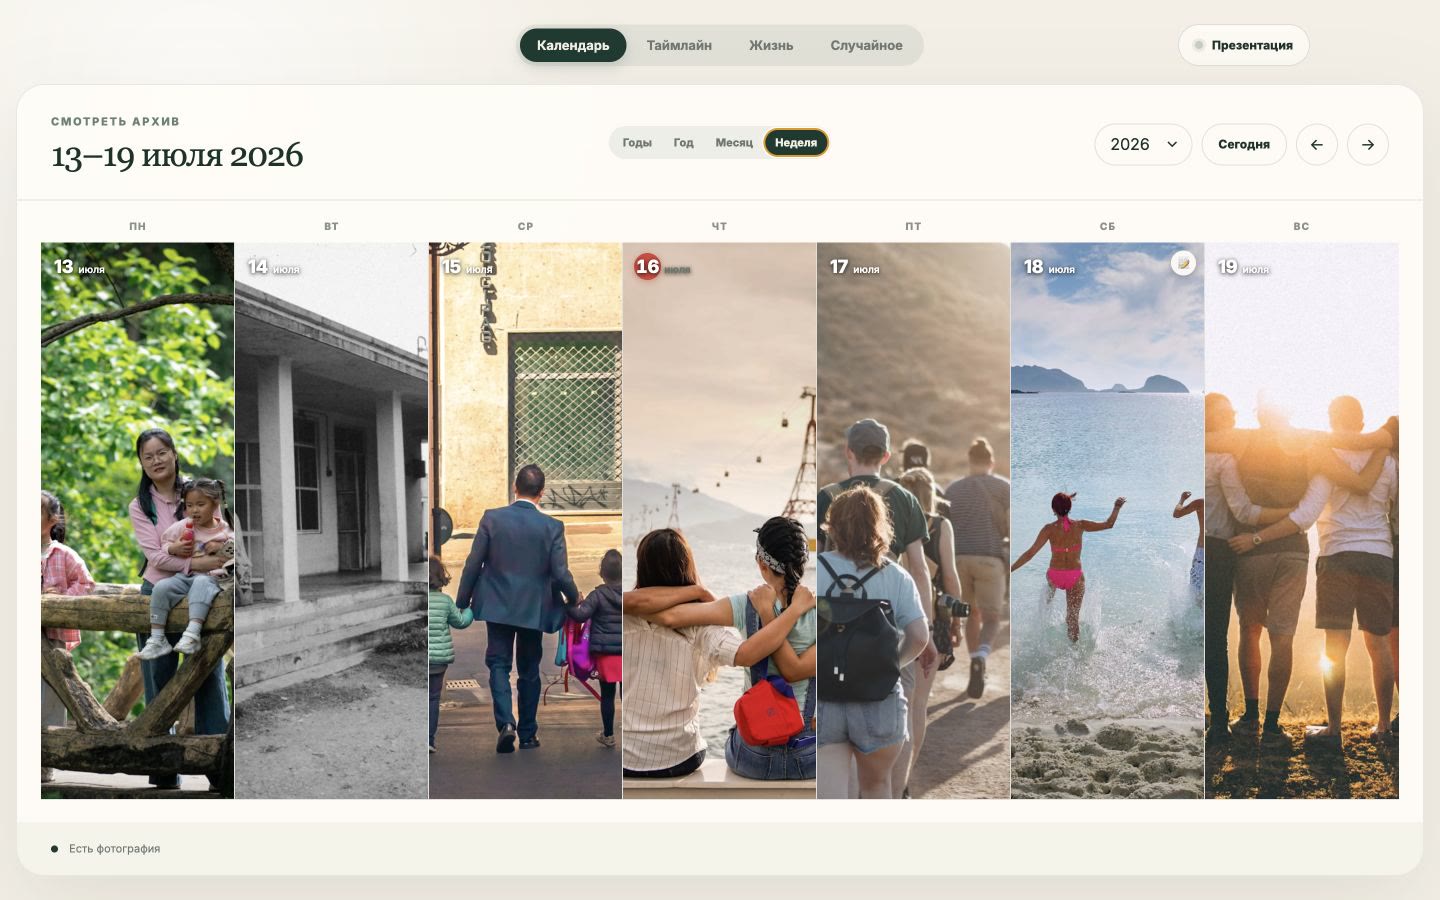
Task: Click the СМОТРЕТЬ АРХИВ label
Action: pos(115,121)
